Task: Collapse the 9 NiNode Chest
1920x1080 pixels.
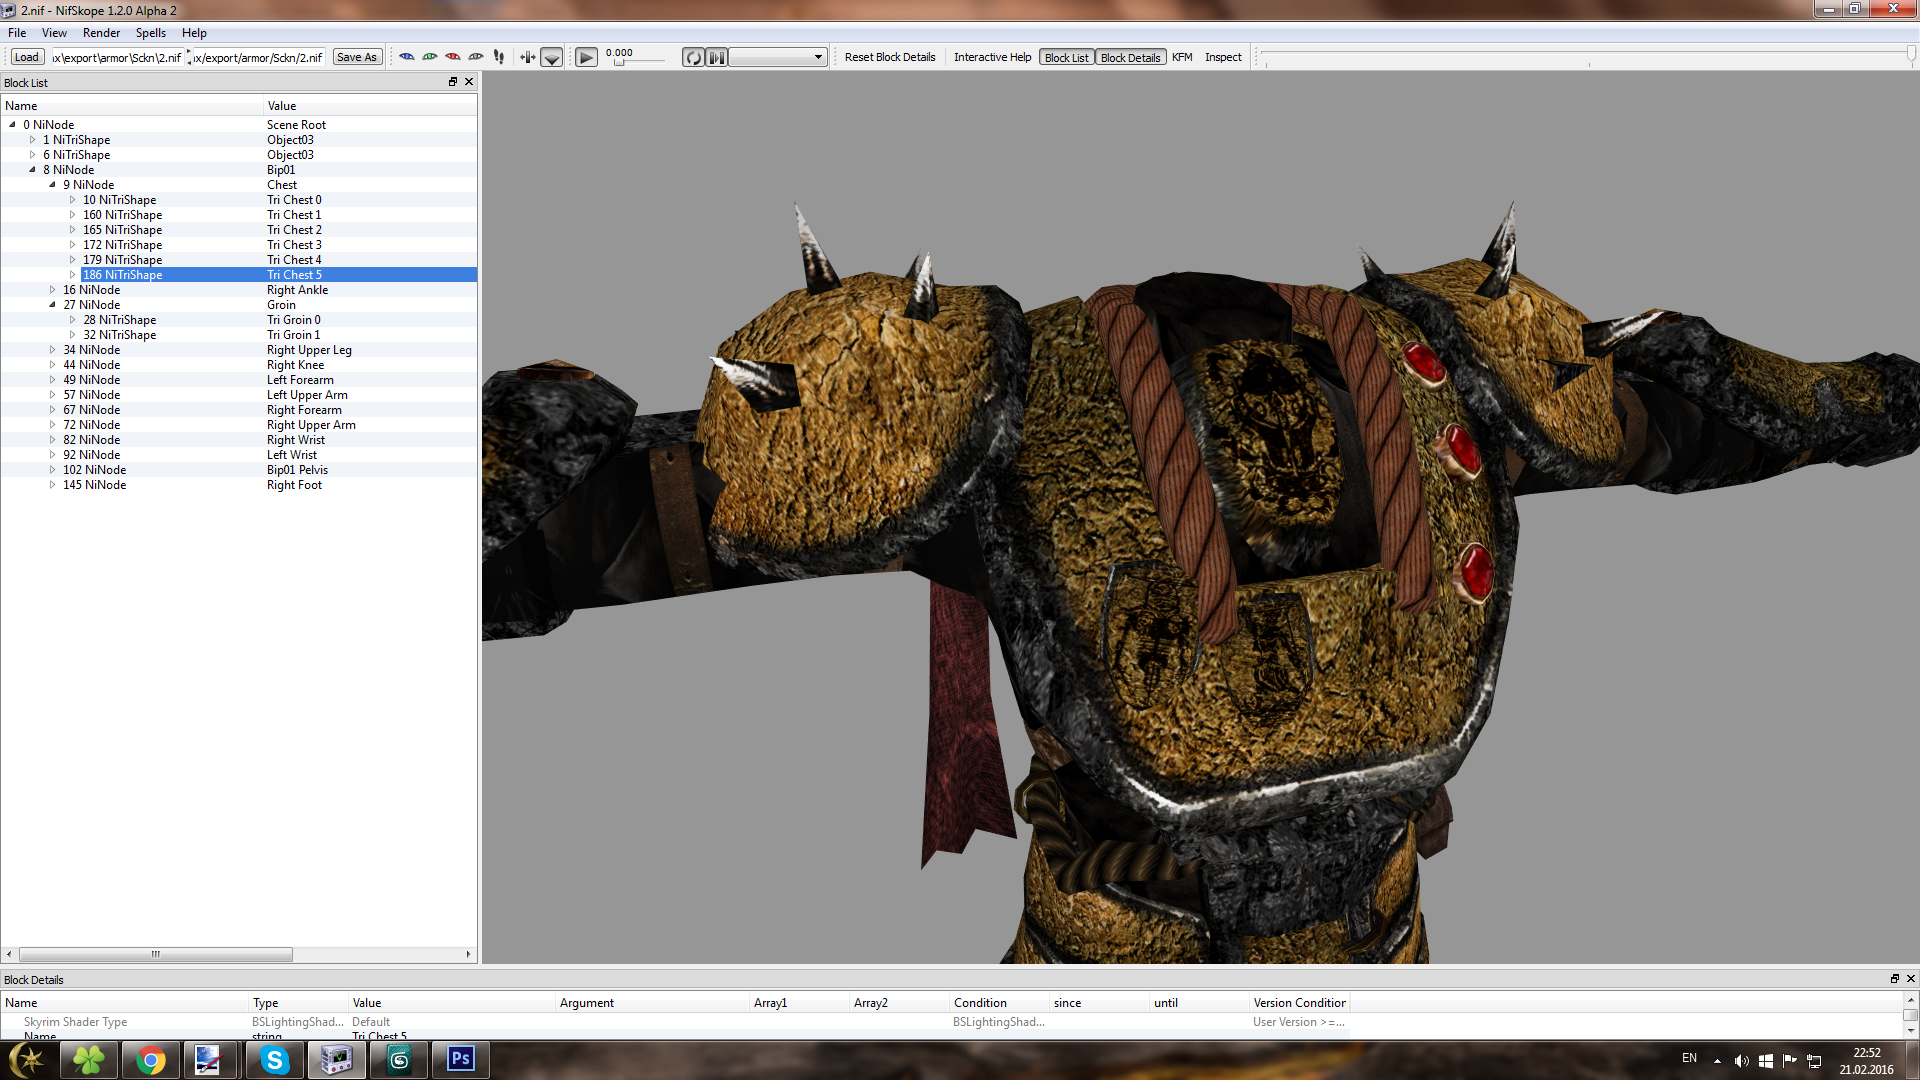Action: pyautogui.click(x=52, y=185)
